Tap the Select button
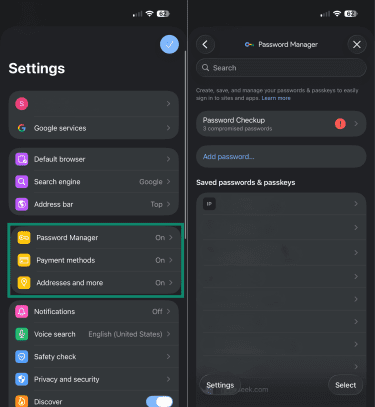Image resolution: width=375 pixels, height=407 pixels. click(x=346, y=385)
